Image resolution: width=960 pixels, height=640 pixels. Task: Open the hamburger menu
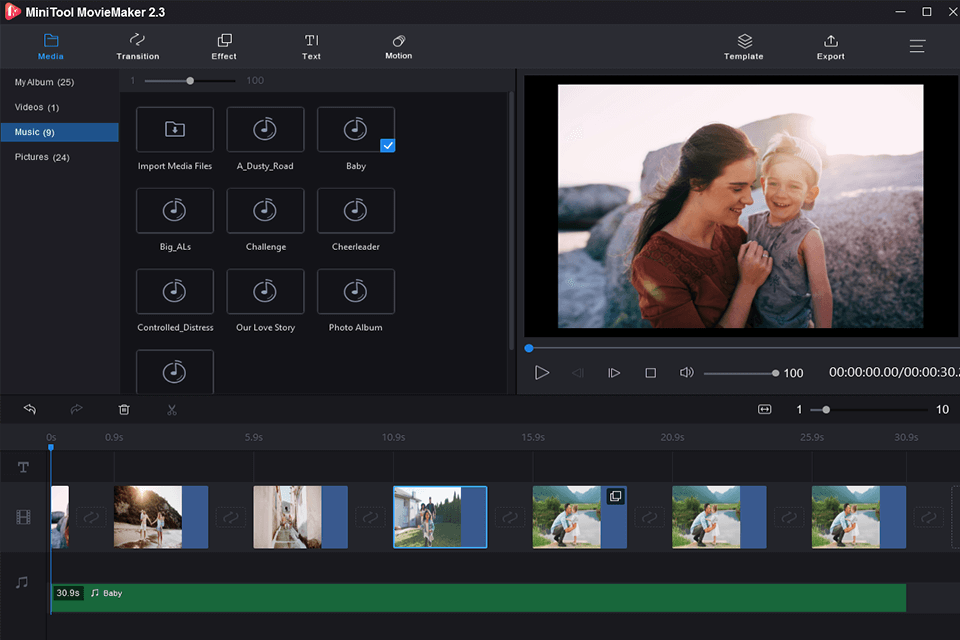pos(917,46)
